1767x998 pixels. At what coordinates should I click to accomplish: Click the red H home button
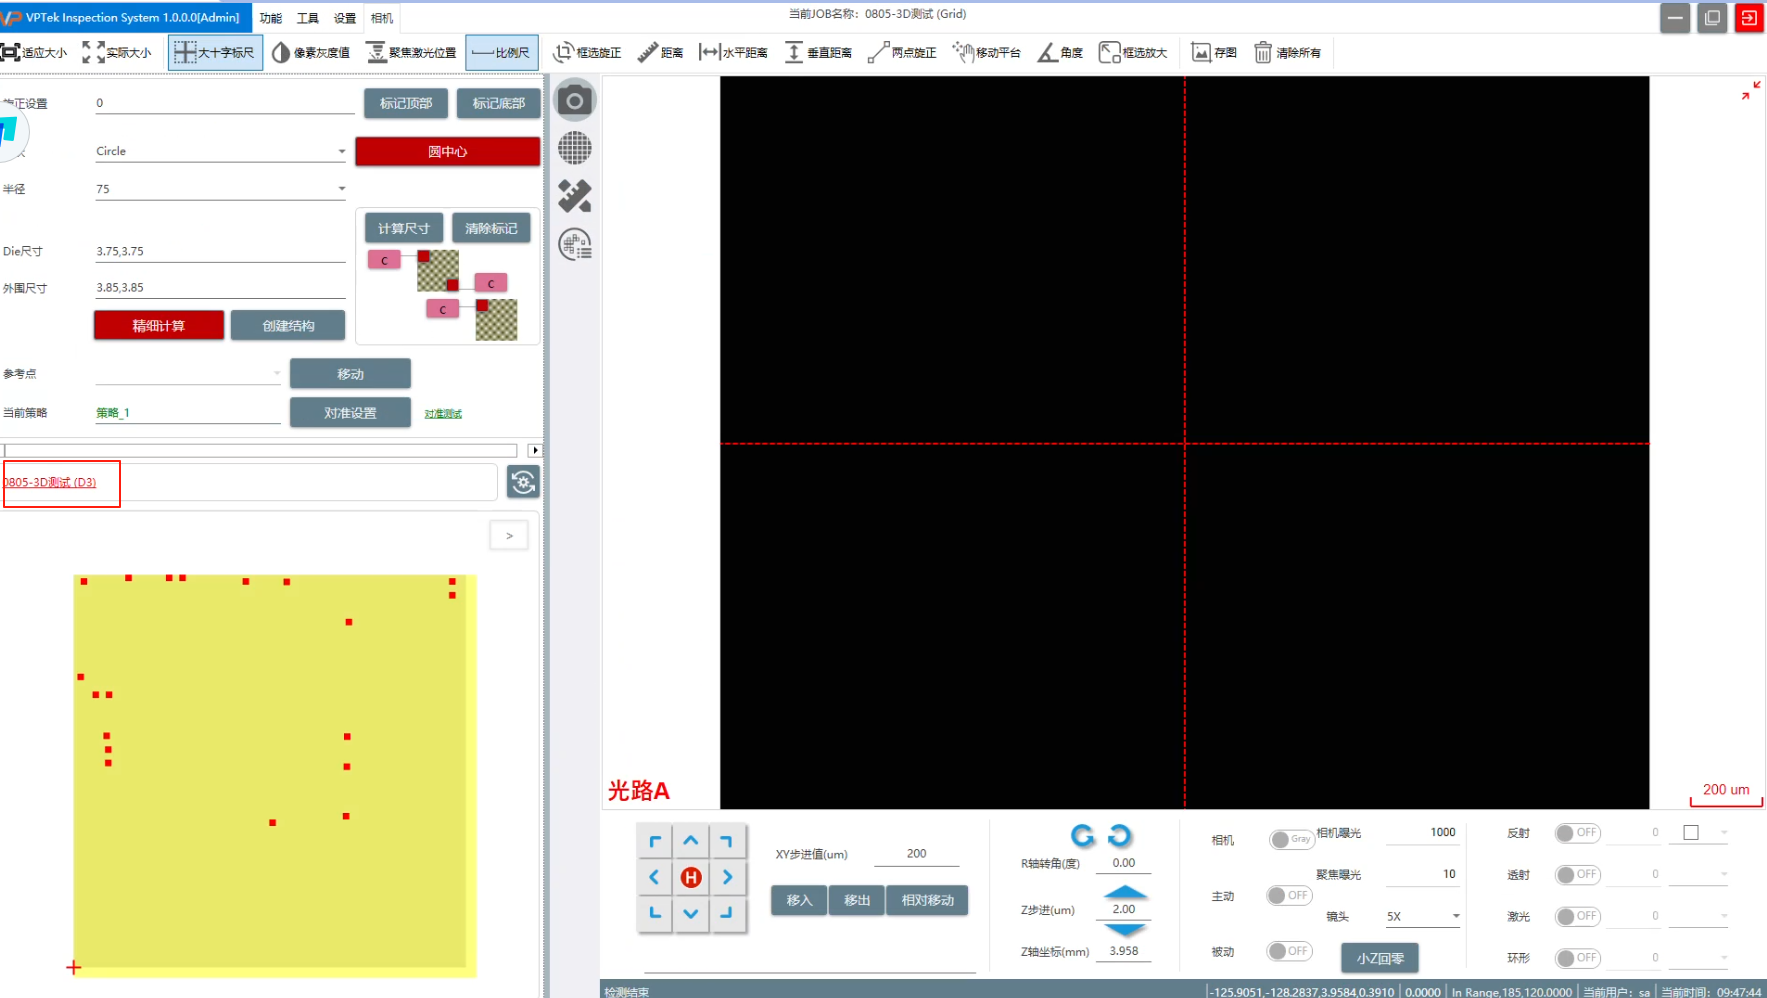click(x=691, y=878)
